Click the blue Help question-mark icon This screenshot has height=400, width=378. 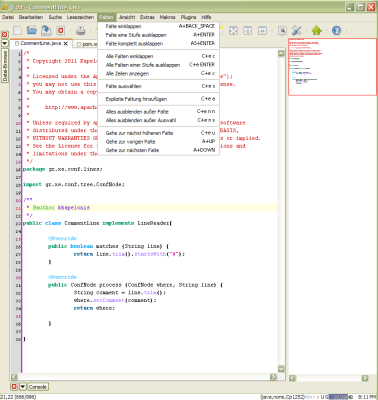tap(337, 31)
